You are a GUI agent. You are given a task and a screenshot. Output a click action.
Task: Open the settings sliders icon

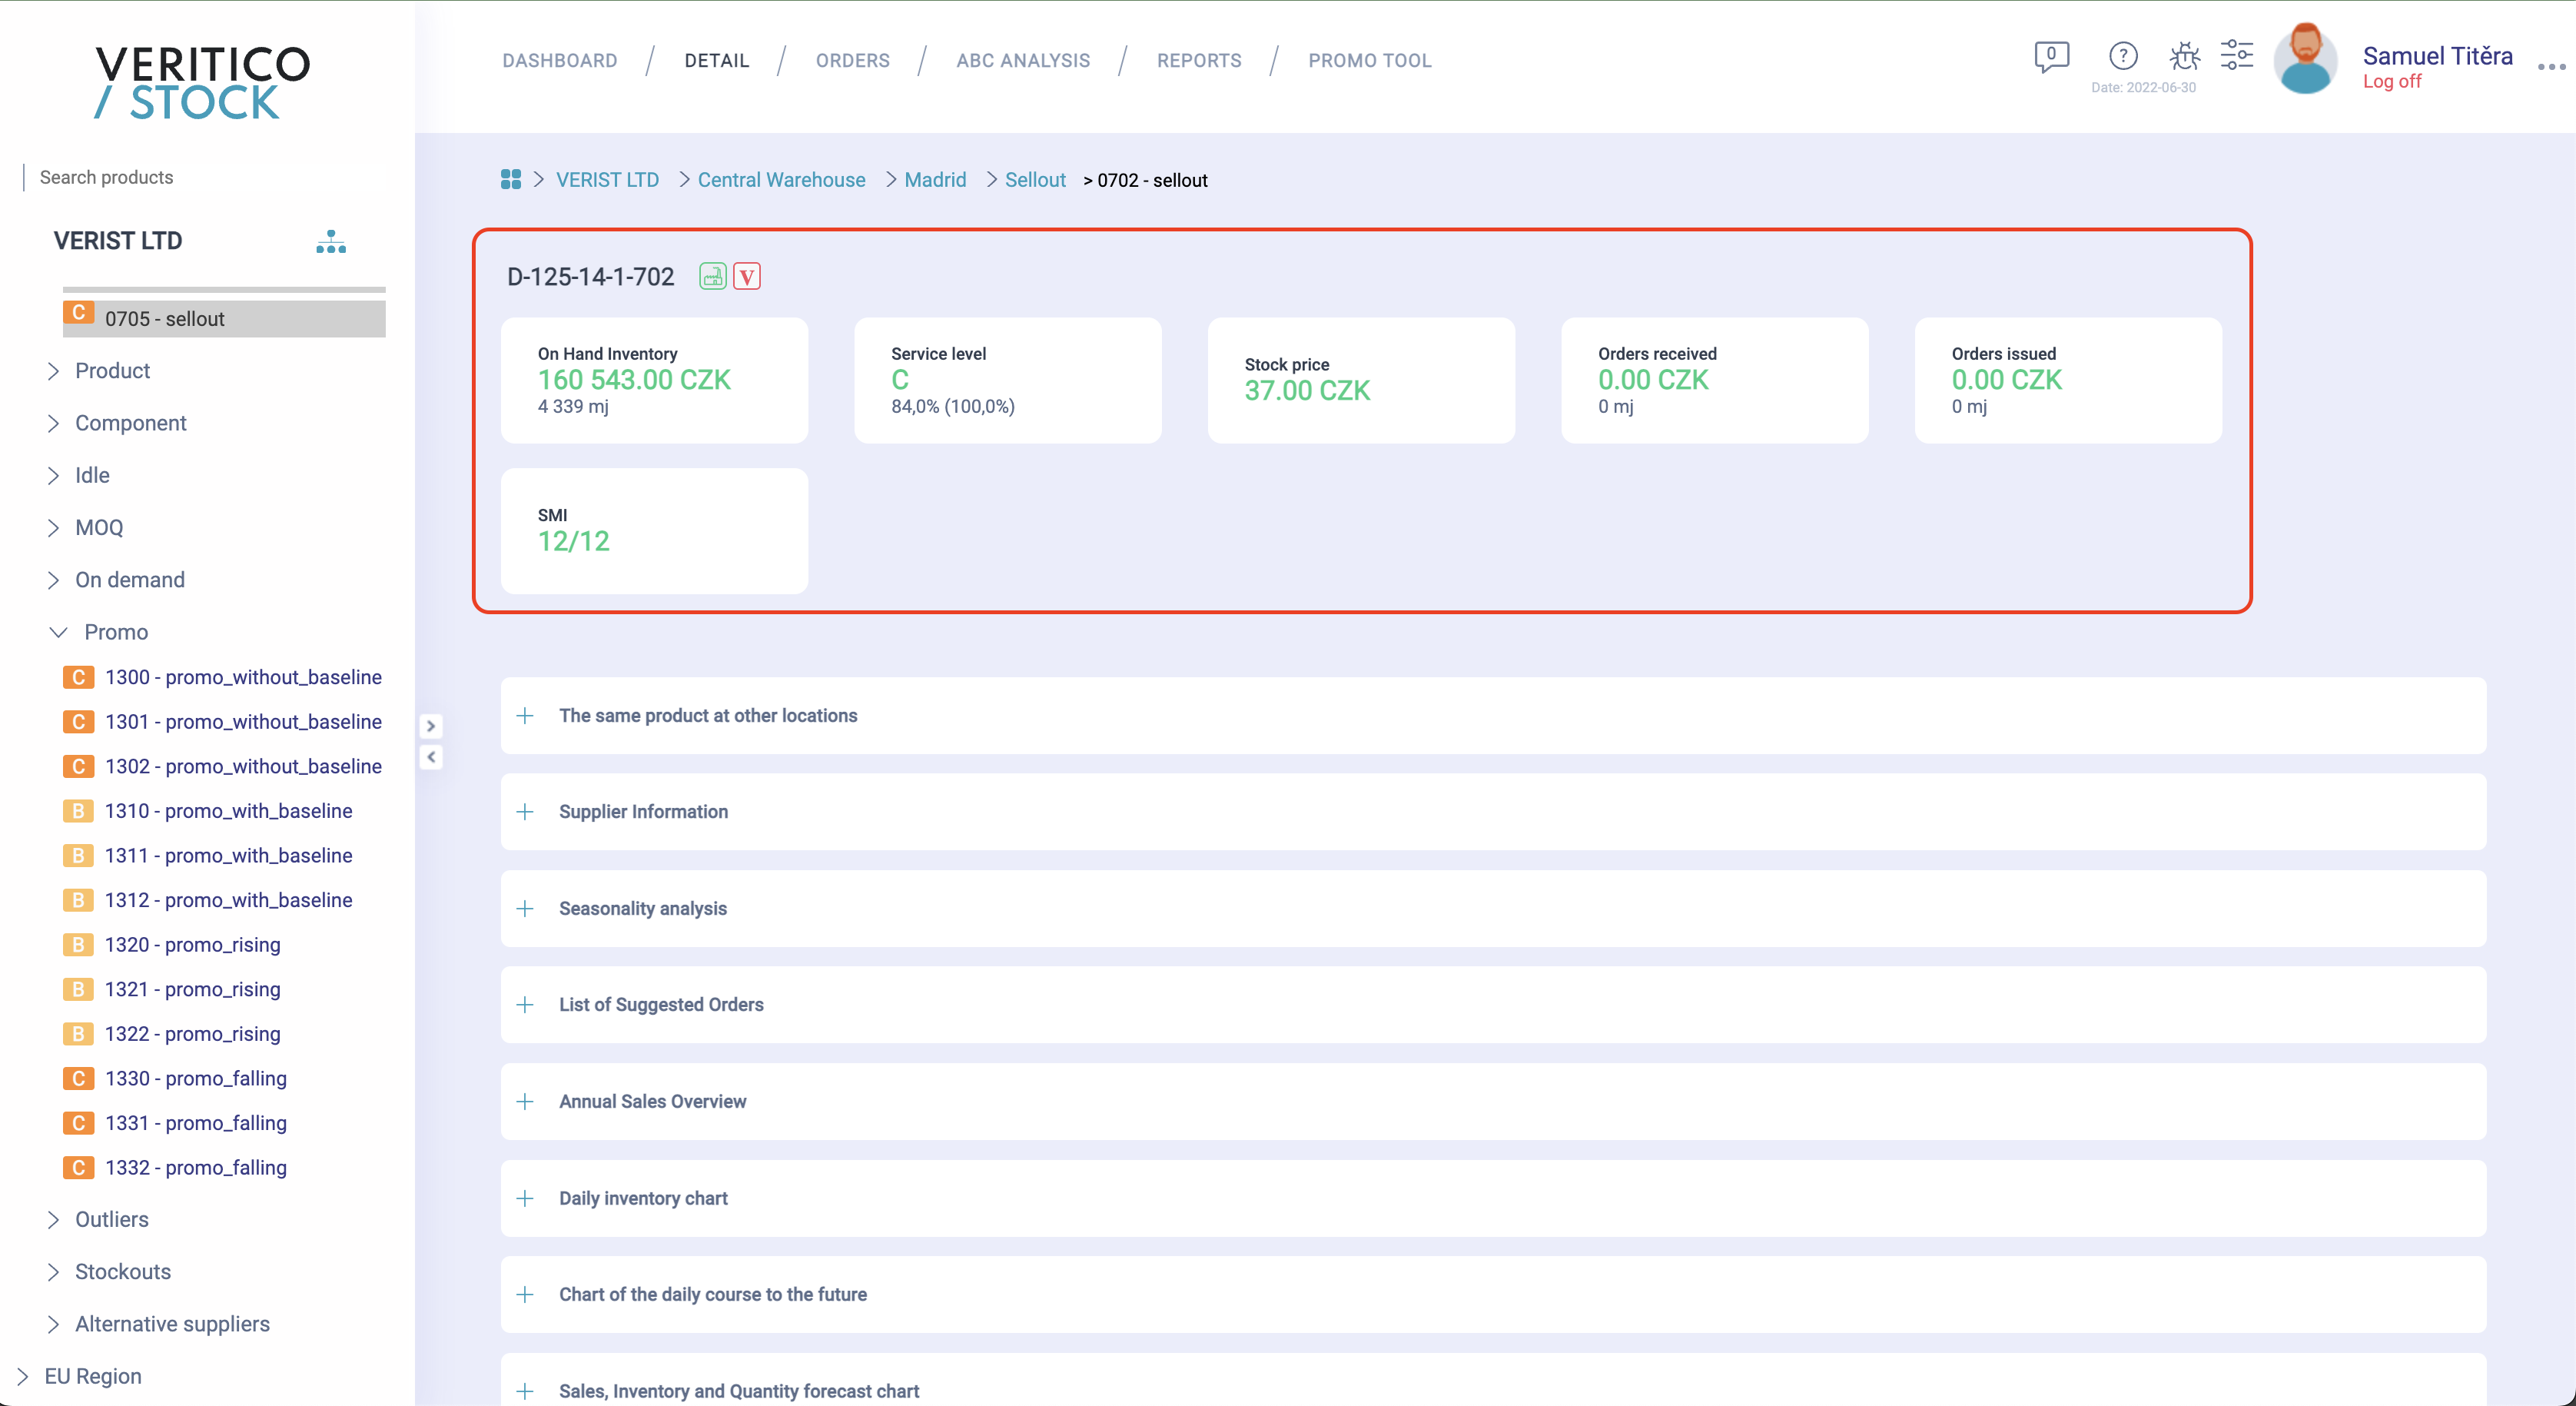tap(2236, 55)
